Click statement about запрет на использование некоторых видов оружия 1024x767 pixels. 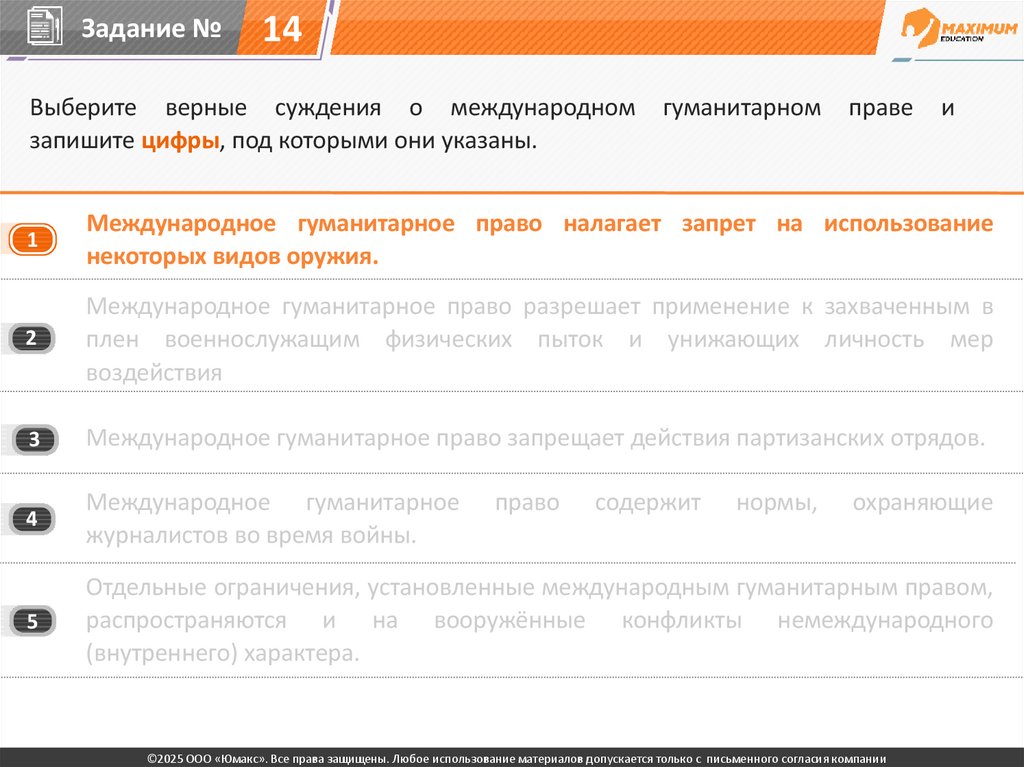tap(539, 240)
